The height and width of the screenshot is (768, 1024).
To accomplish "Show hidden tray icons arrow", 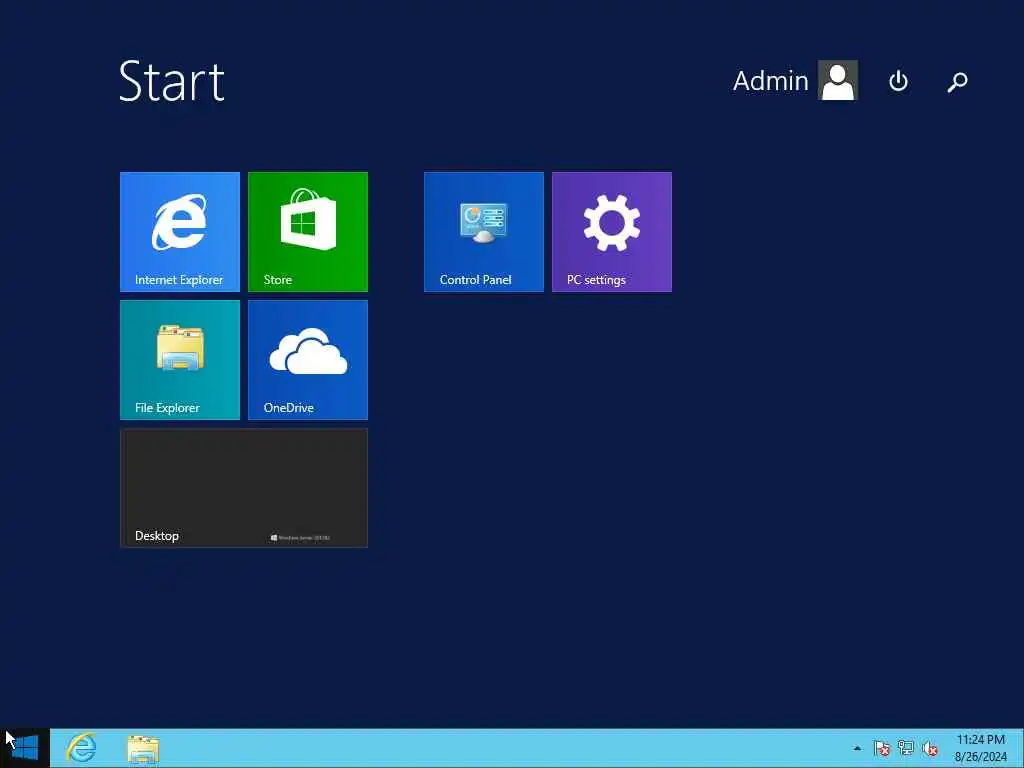I will point(857,748).
